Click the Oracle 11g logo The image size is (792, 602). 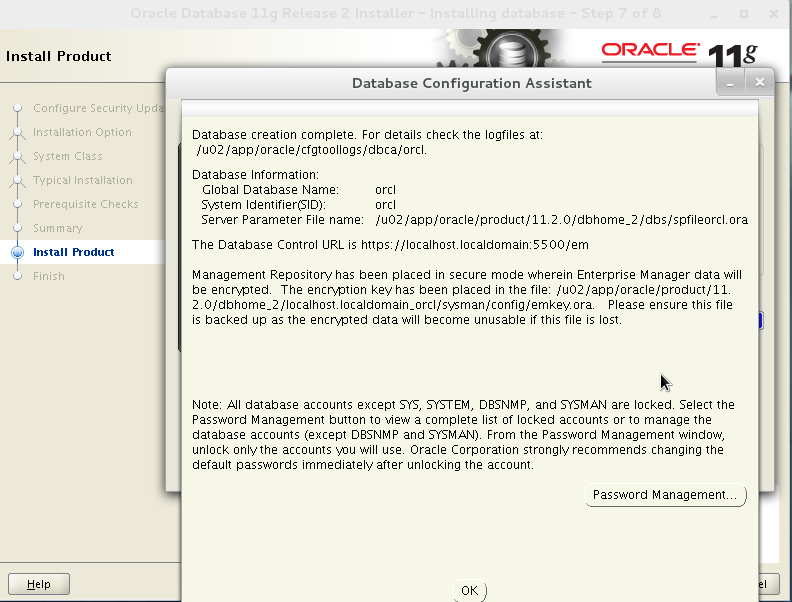[x=679, y=53]
